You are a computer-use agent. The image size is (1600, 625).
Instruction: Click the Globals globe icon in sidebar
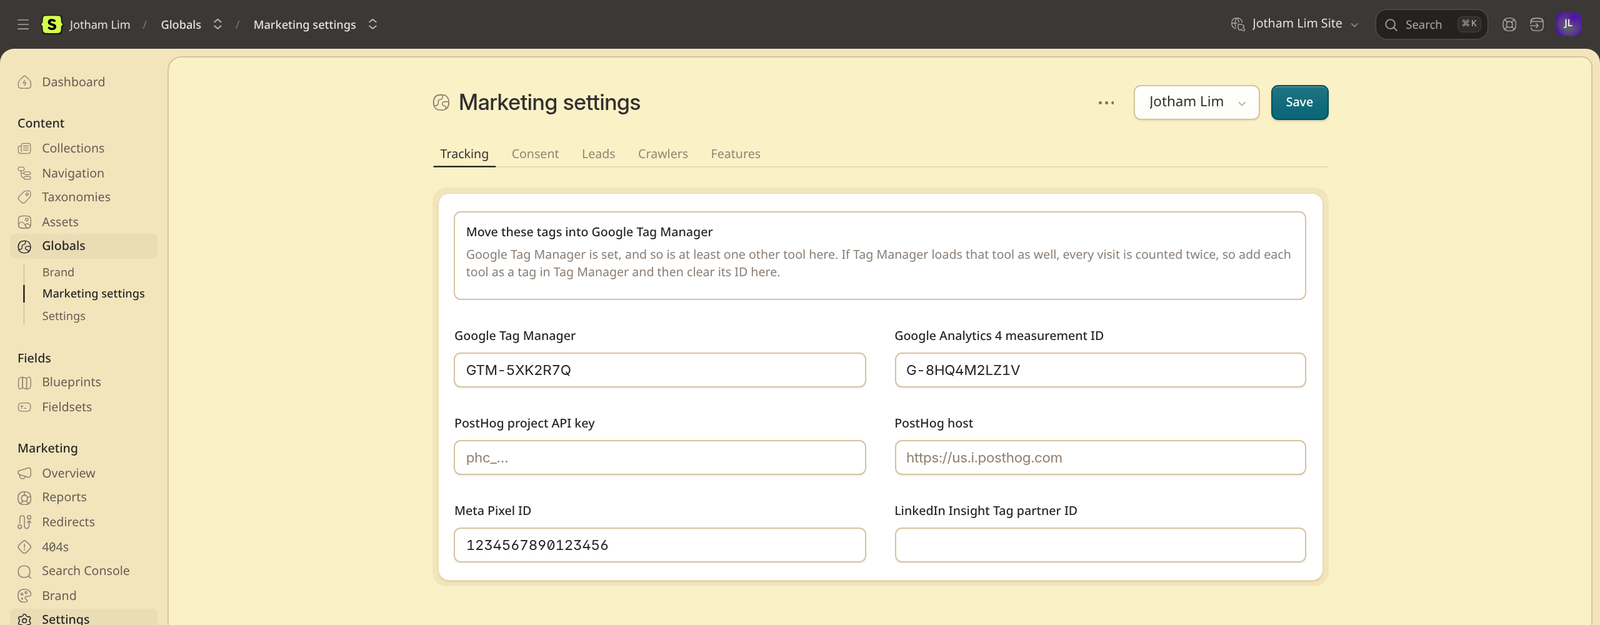pyautogui.click(x=25, y=246)
